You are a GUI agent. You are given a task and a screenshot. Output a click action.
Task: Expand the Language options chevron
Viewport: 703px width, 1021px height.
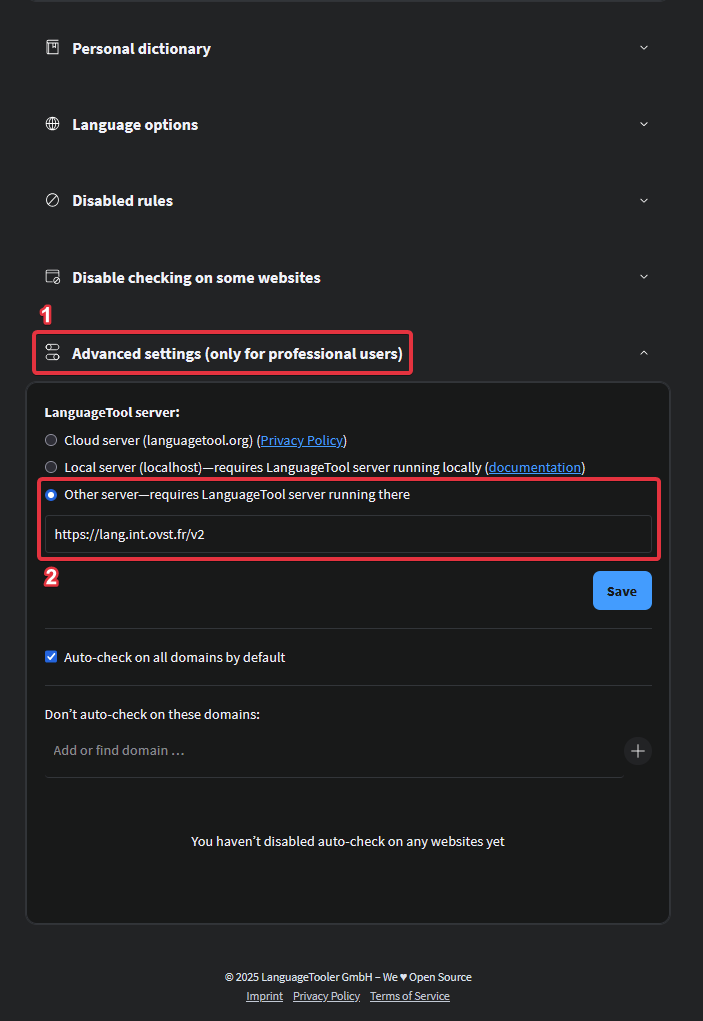(644, 124)
